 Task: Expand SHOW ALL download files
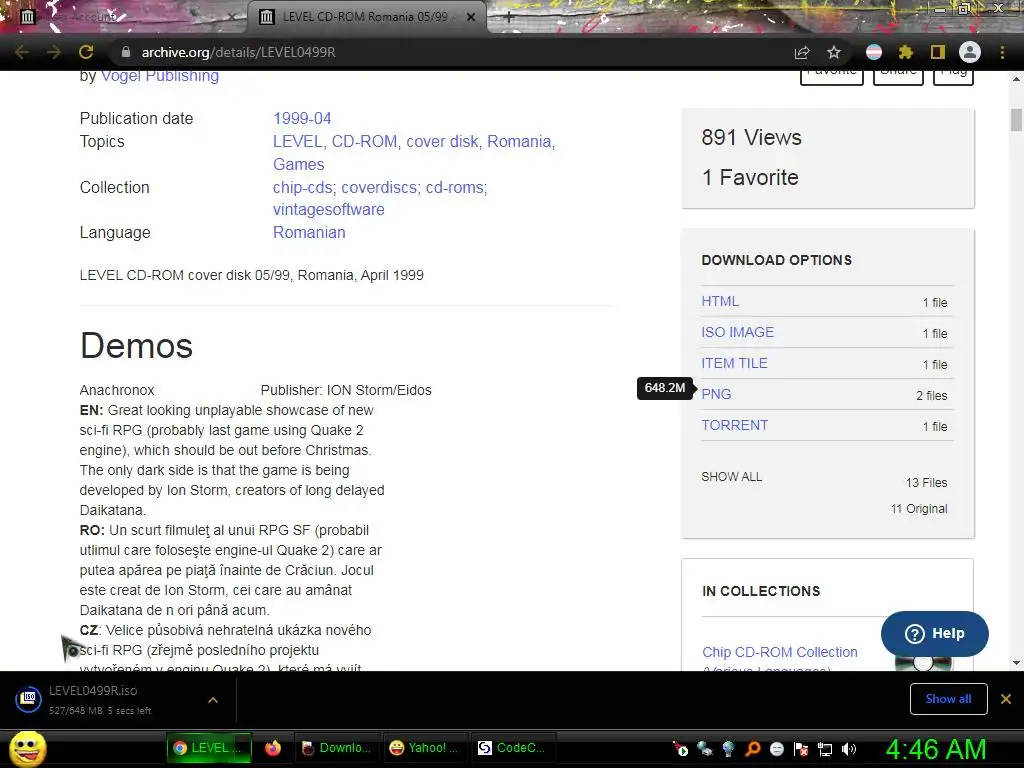click(731, 477)
